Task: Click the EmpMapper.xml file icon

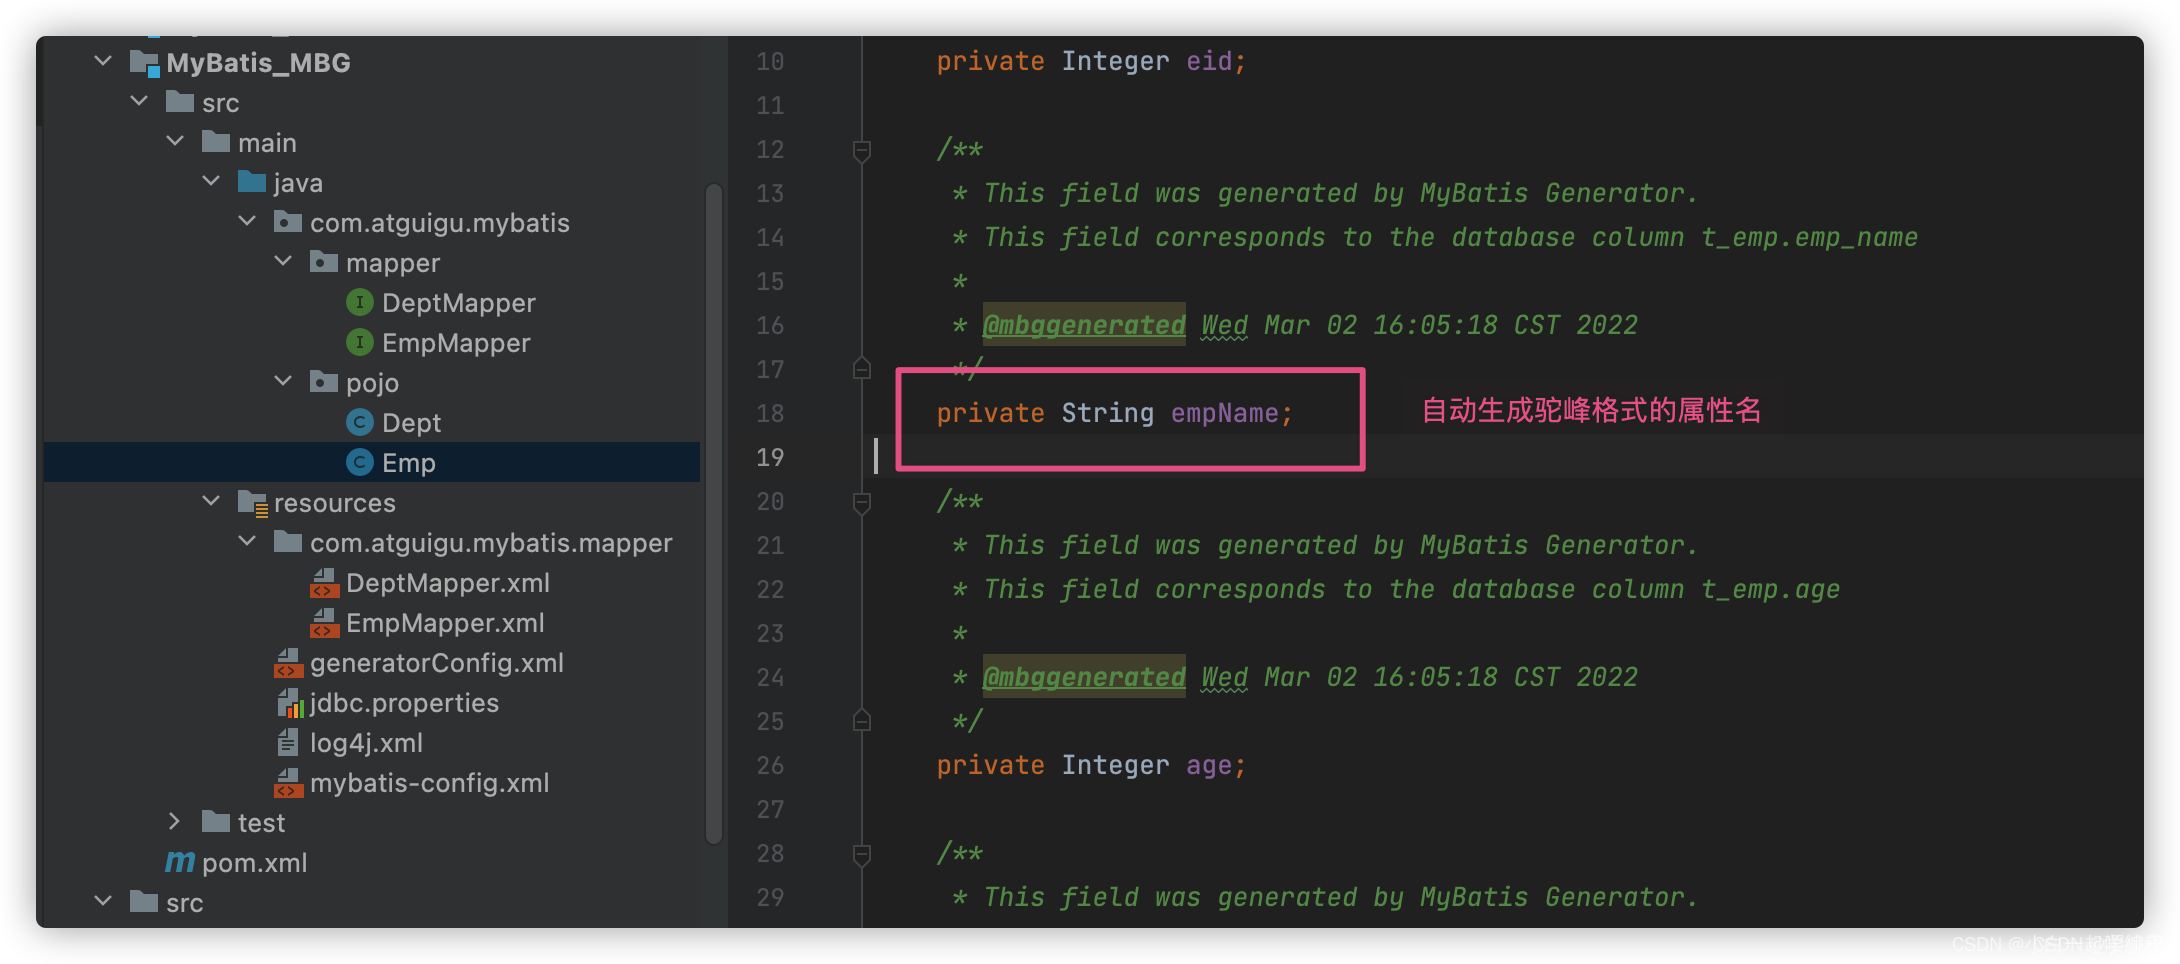Action: coord(324,623)
